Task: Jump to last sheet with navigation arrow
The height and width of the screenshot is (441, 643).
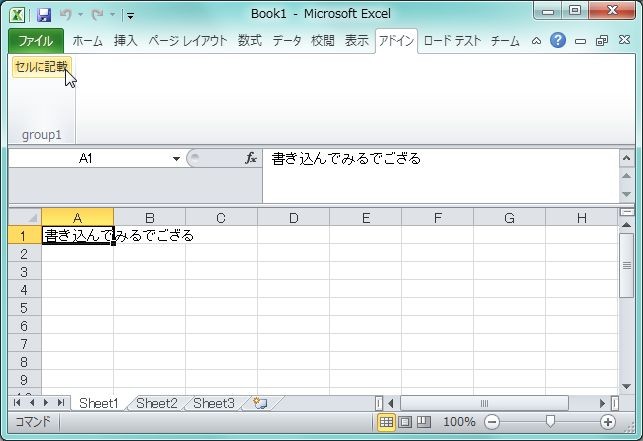Action: pyautogui.click(x=61, y=402)
